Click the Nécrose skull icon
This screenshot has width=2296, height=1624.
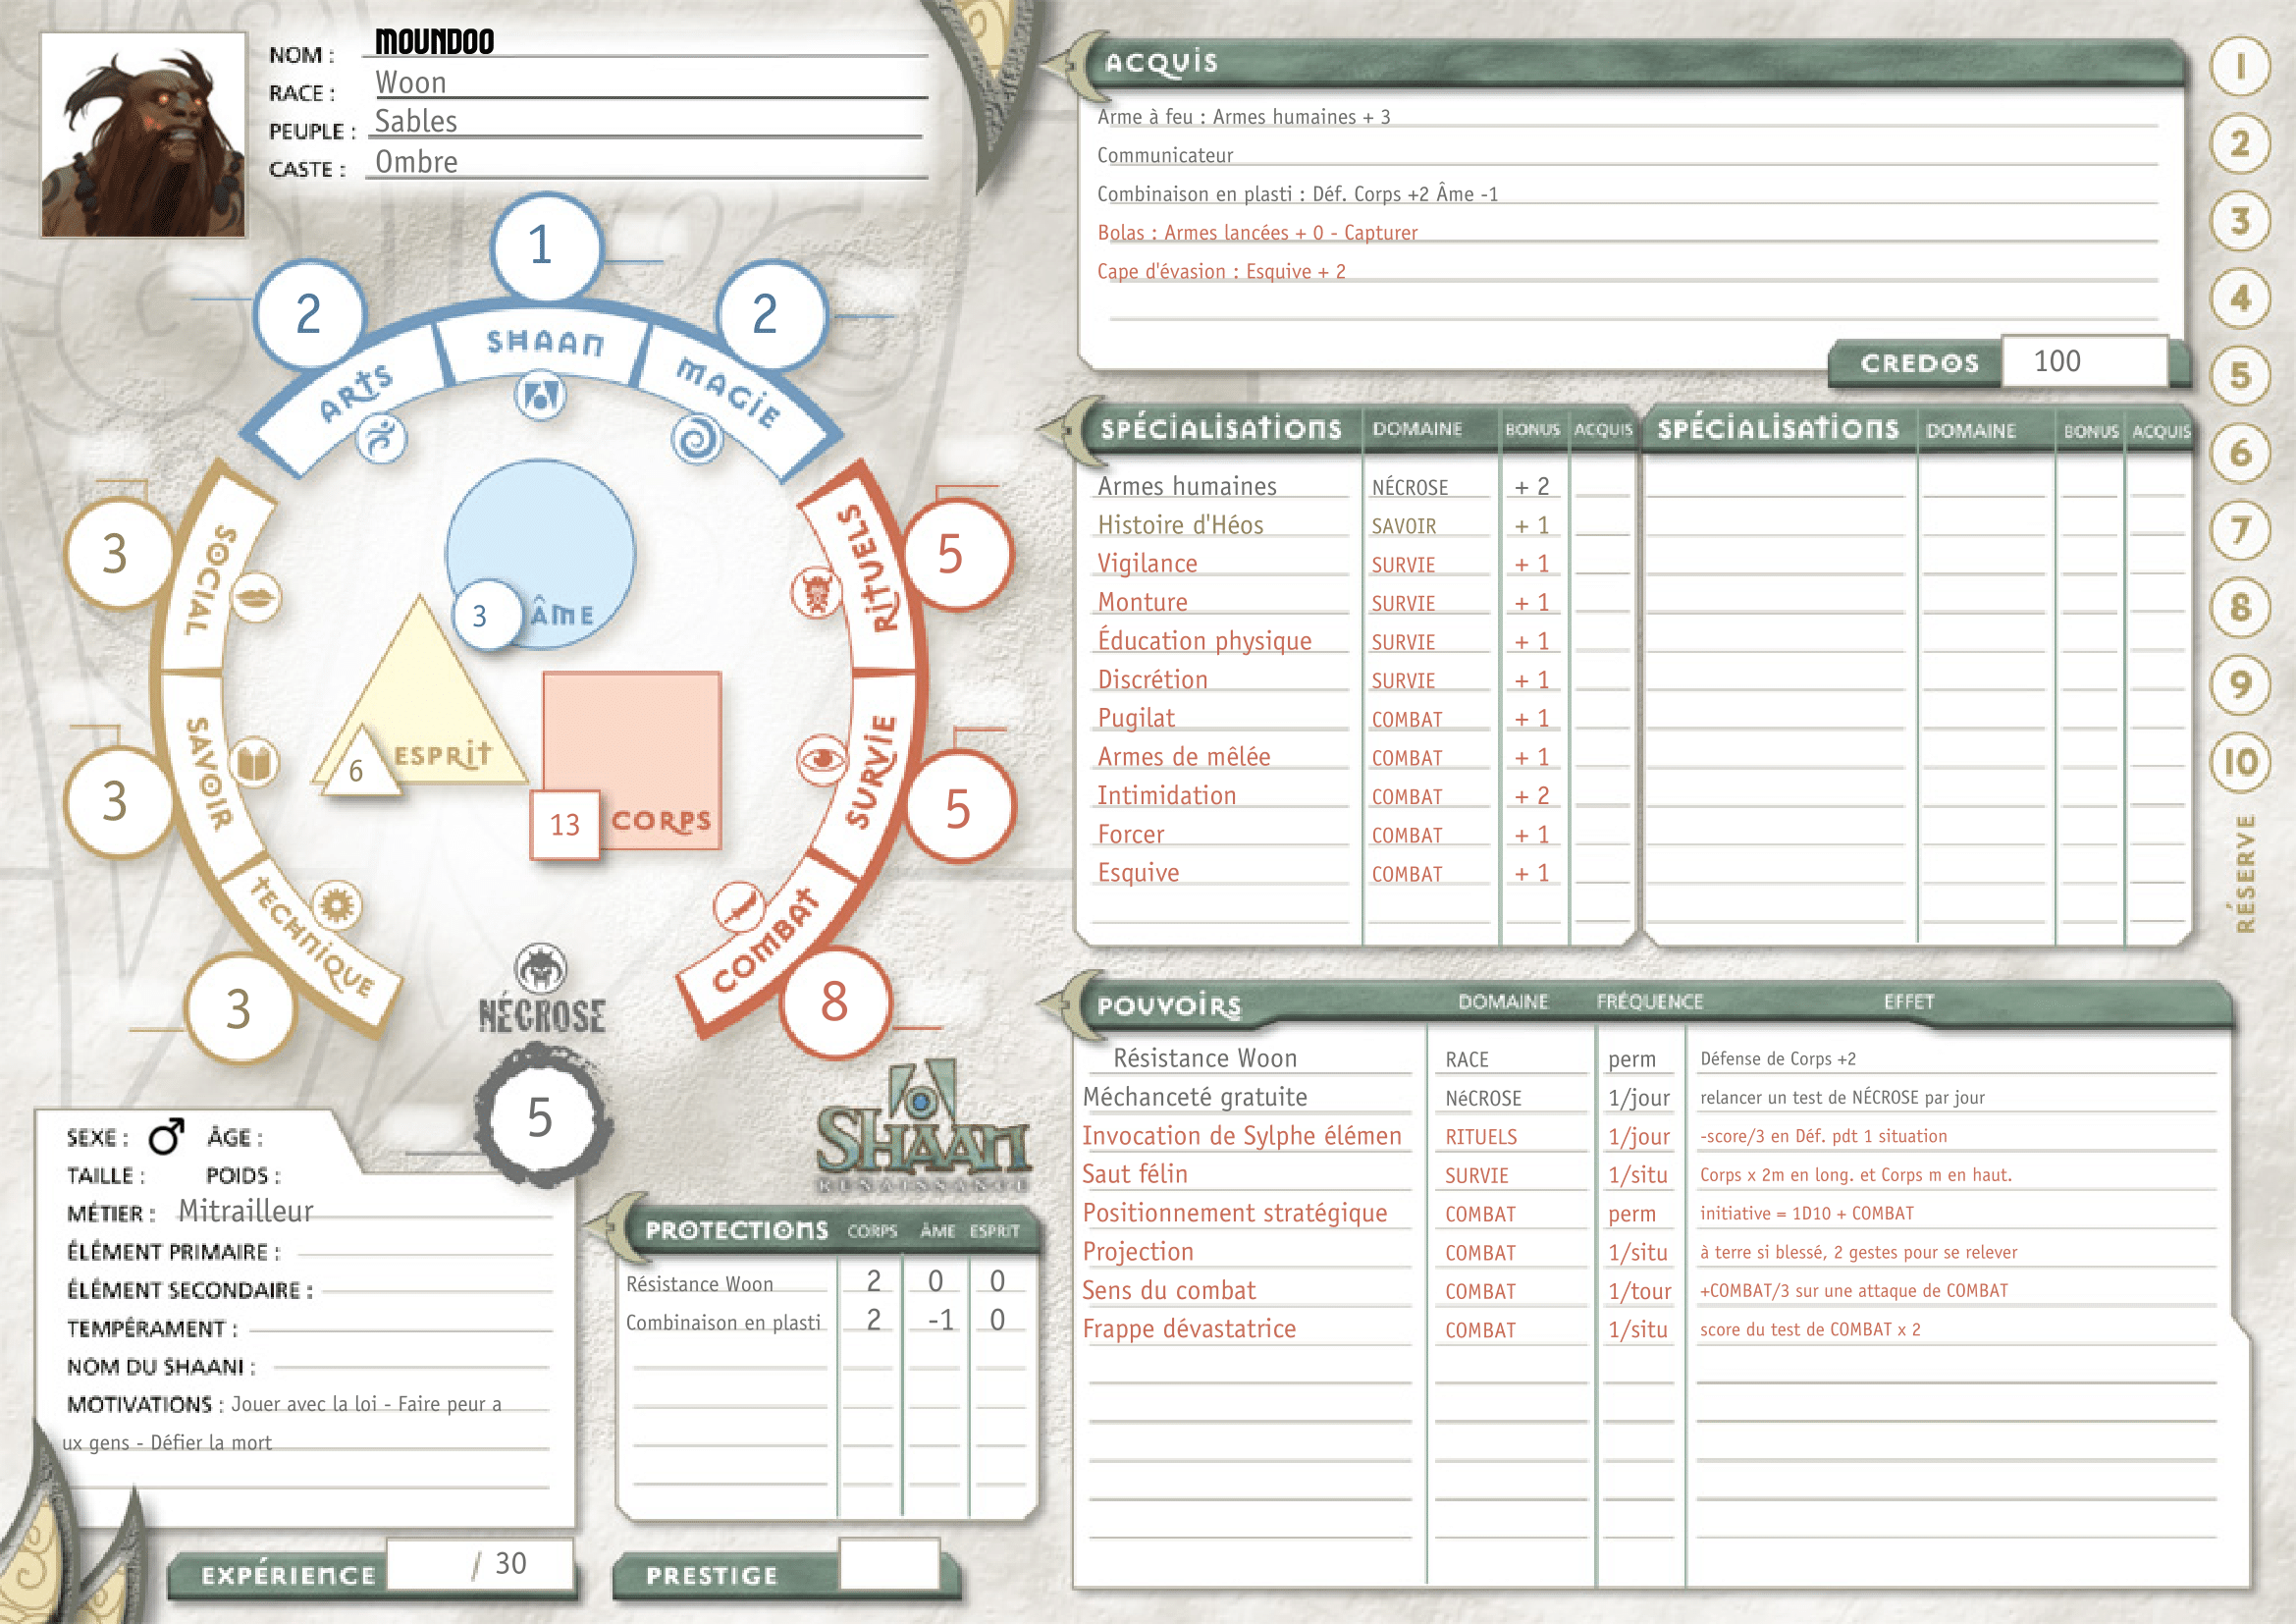[541, 969]
